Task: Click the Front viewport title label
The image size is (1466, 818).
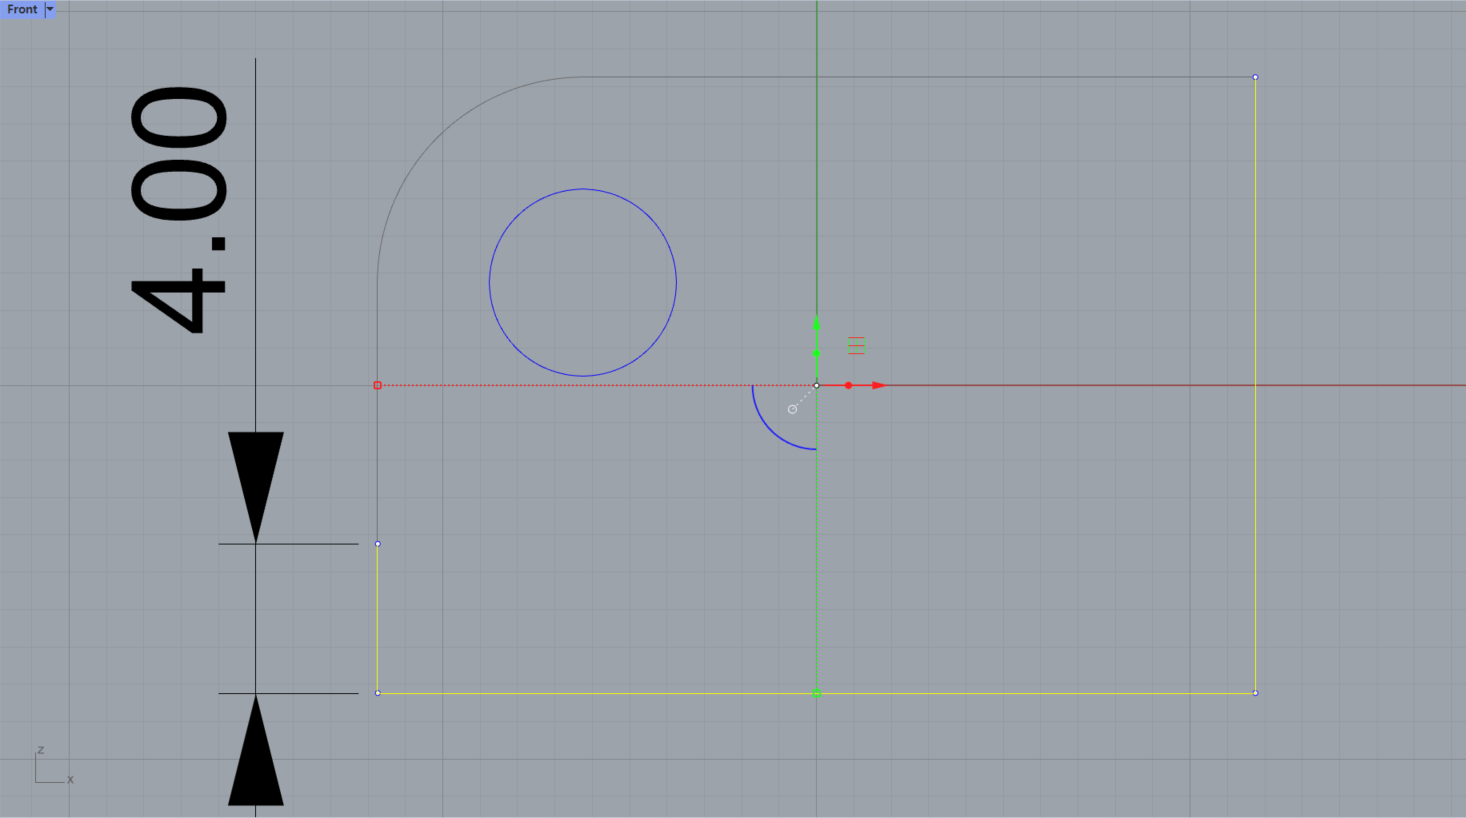Action: pyautogui.click(x=22, y=9)
